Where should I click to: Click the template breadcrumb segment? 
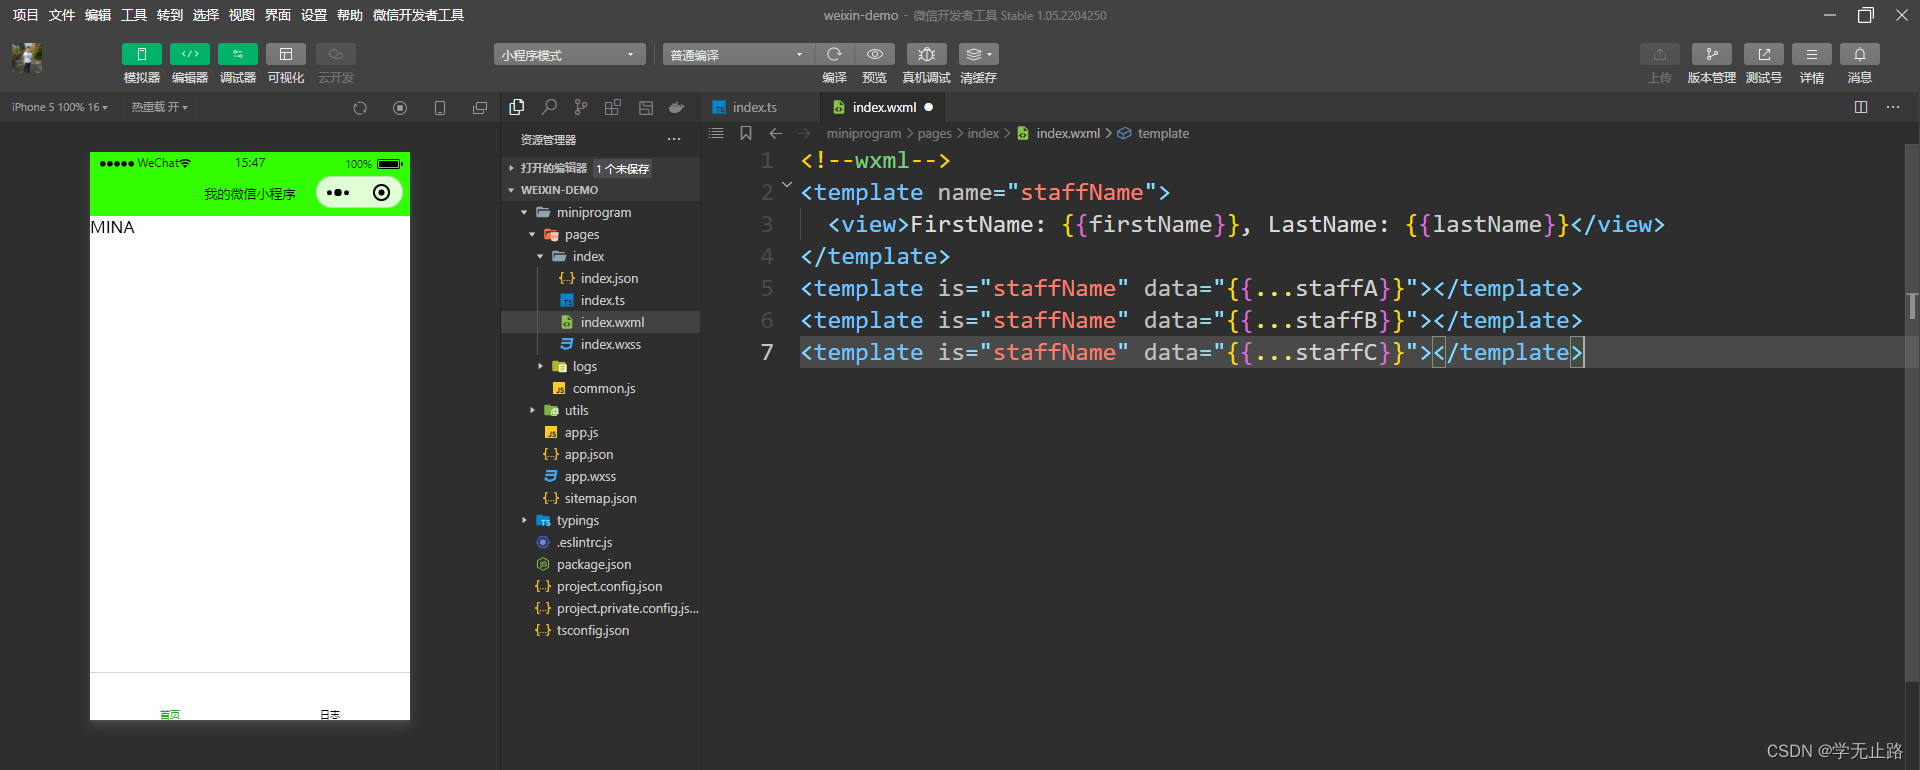coord(1163,133)
